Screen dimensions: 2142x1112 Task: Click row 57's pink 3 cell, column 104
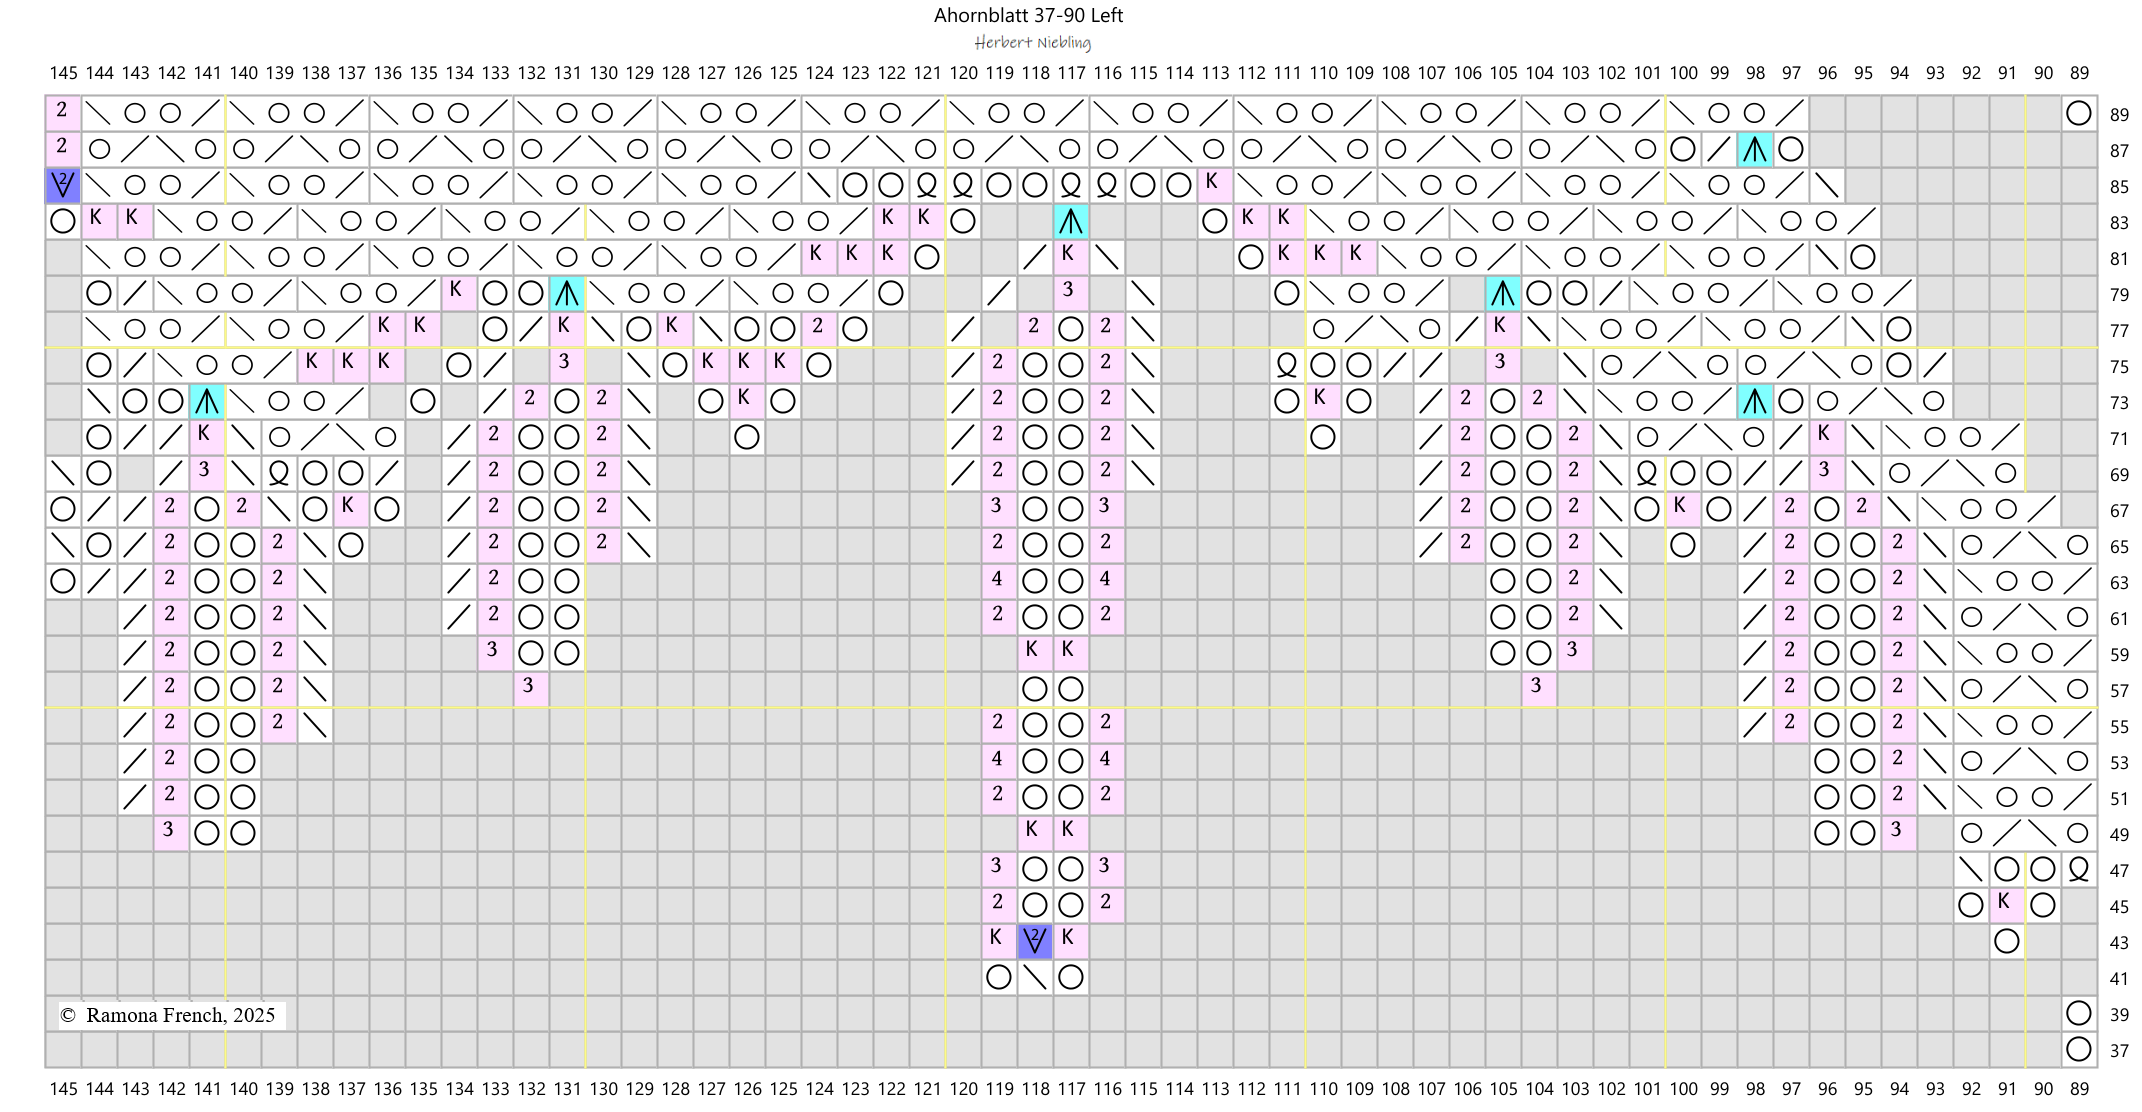1539,689
